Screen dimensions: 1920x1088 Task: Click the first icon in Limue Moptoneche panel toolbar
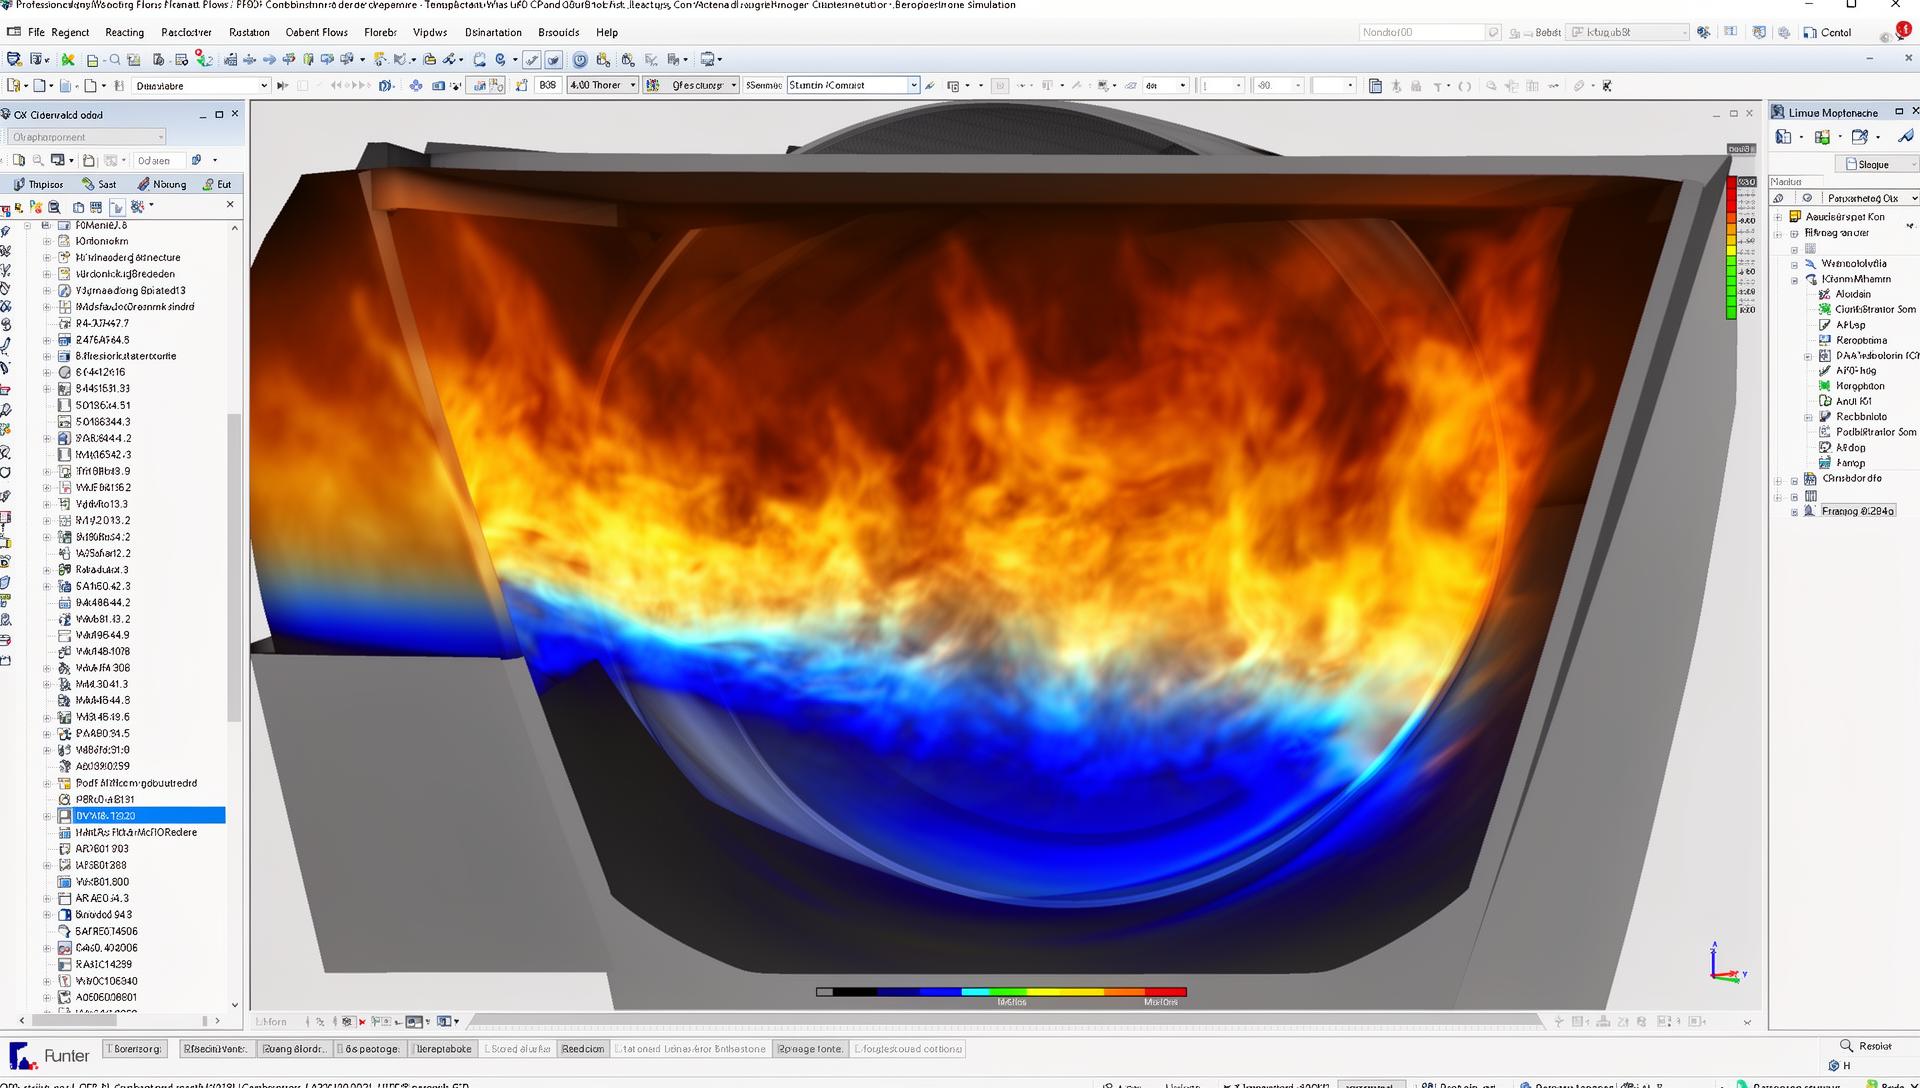(1783, 137)
